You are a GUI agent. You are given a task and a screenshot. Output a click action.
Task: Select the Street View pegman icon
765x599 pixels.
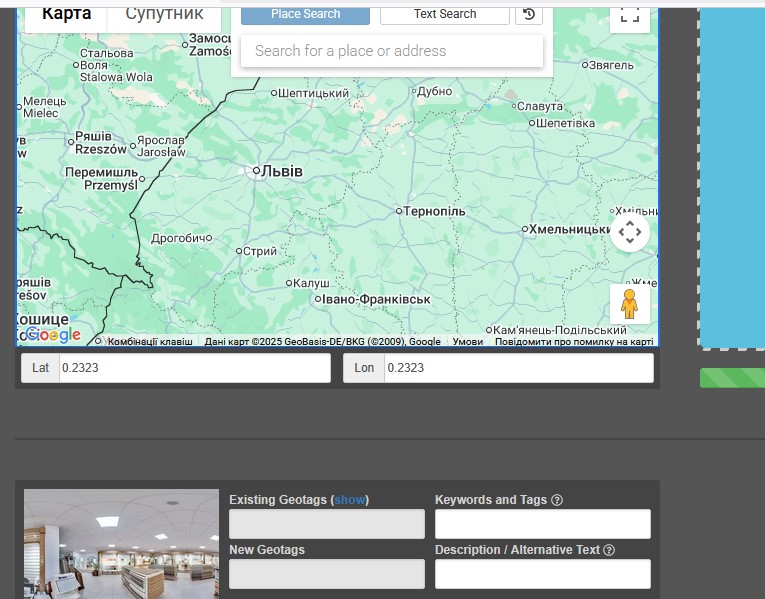[629, 303]
